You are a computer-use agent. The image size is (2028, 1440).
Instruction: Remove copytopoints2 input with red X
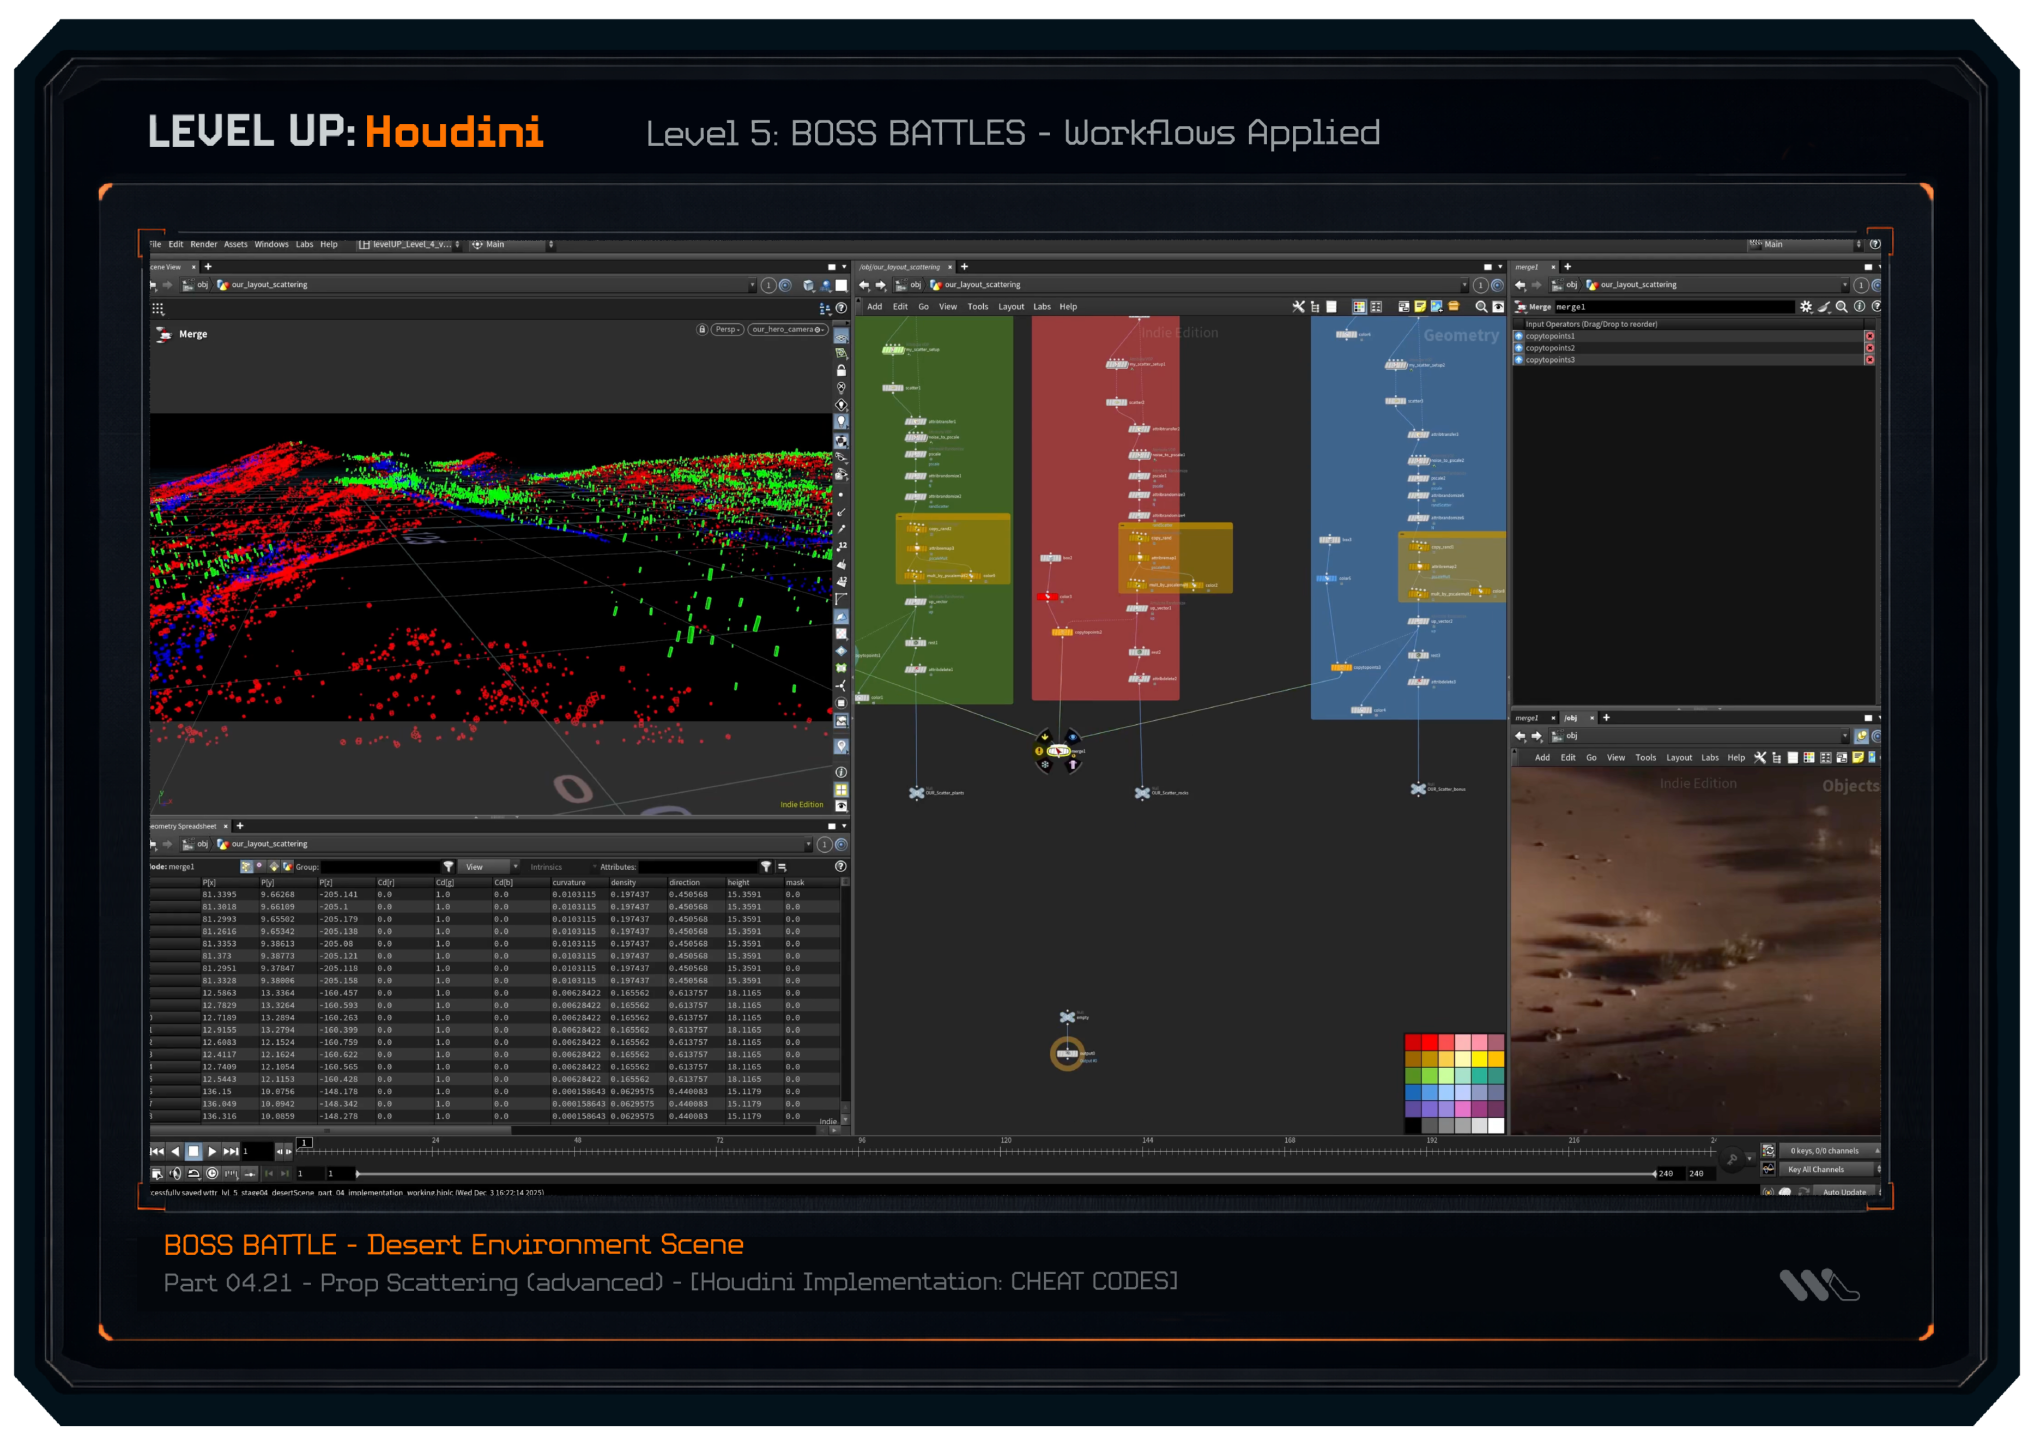click(1869, 348)
